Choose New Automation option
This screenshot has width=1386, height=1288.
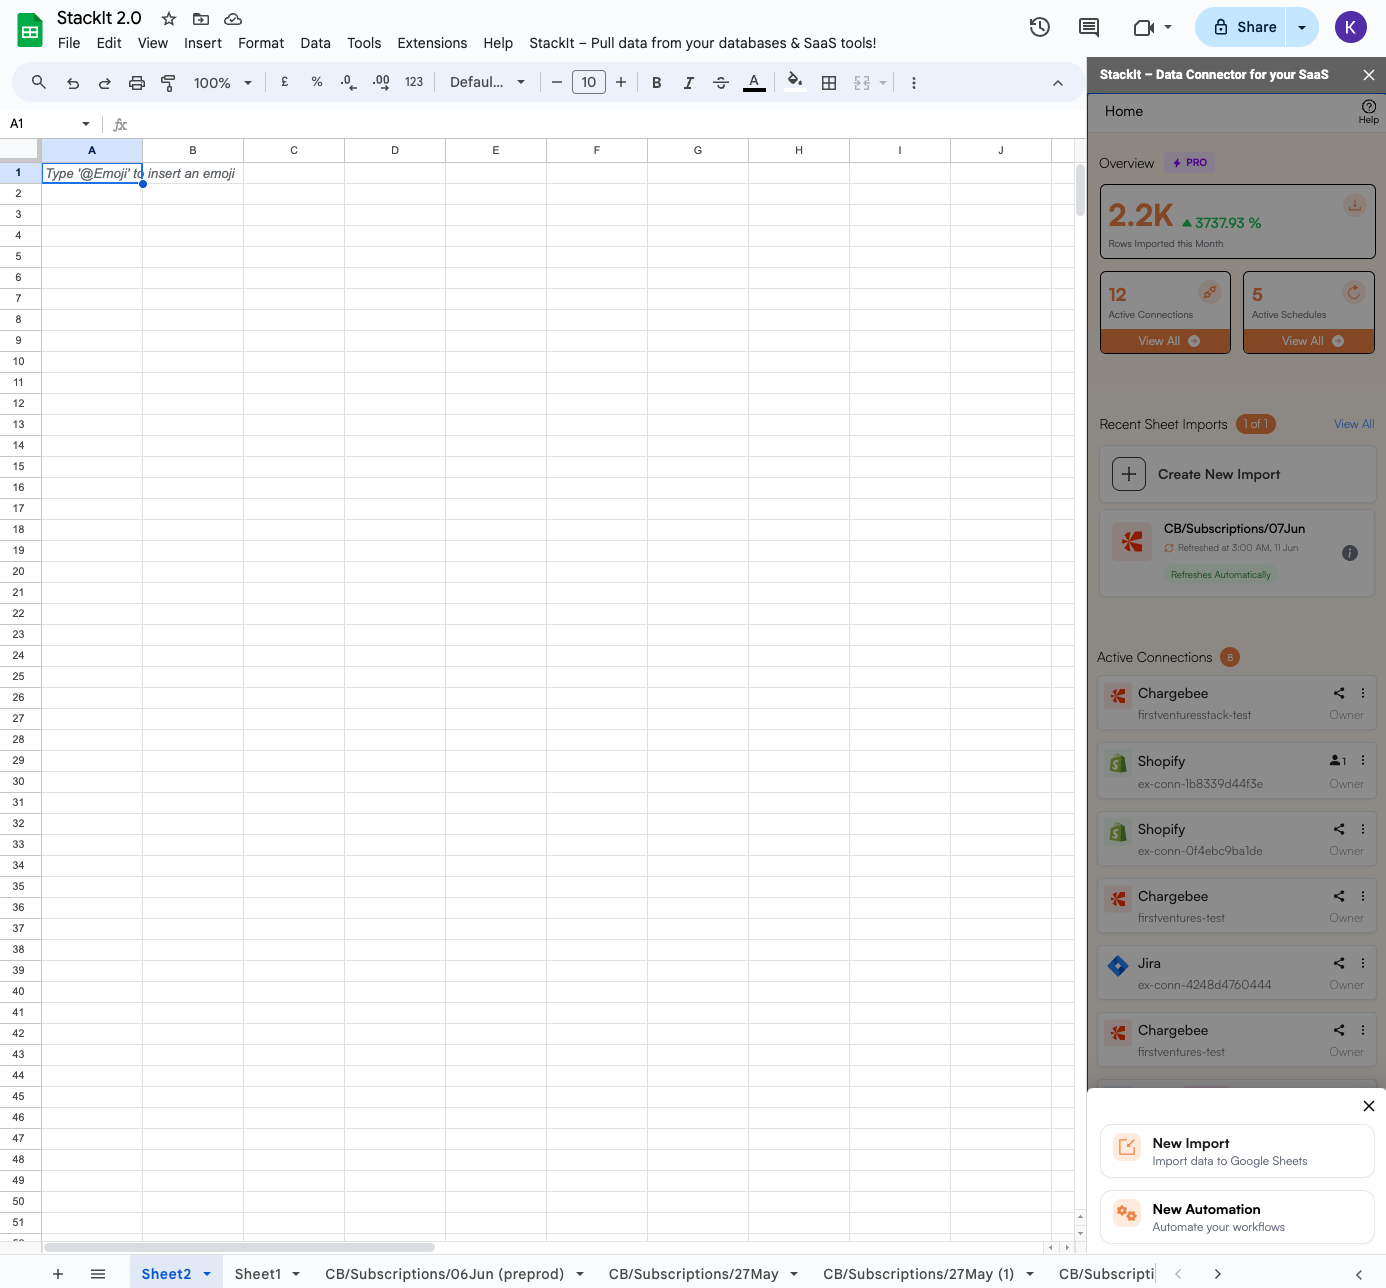point(1238,1217)
